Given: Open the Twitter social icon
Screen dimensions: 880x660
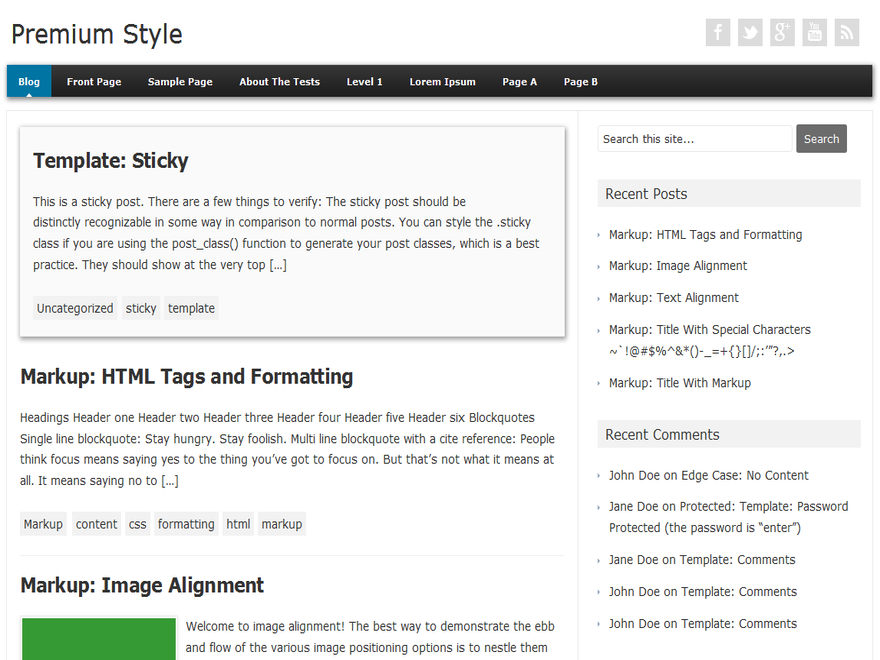Looking at the screenshot, I should [749, 32].
